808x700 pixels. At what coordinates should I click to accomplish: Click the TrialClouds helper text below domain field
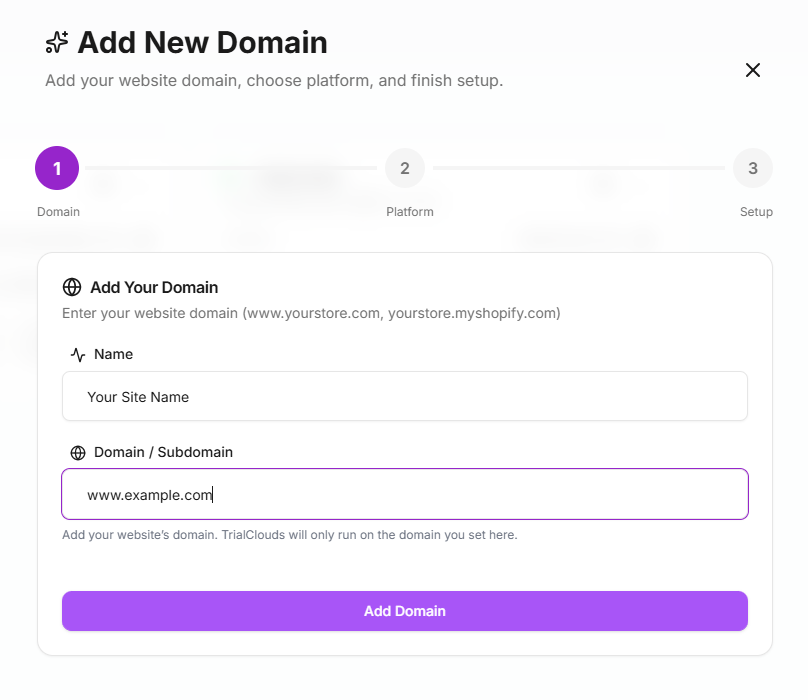pos(289,535)
